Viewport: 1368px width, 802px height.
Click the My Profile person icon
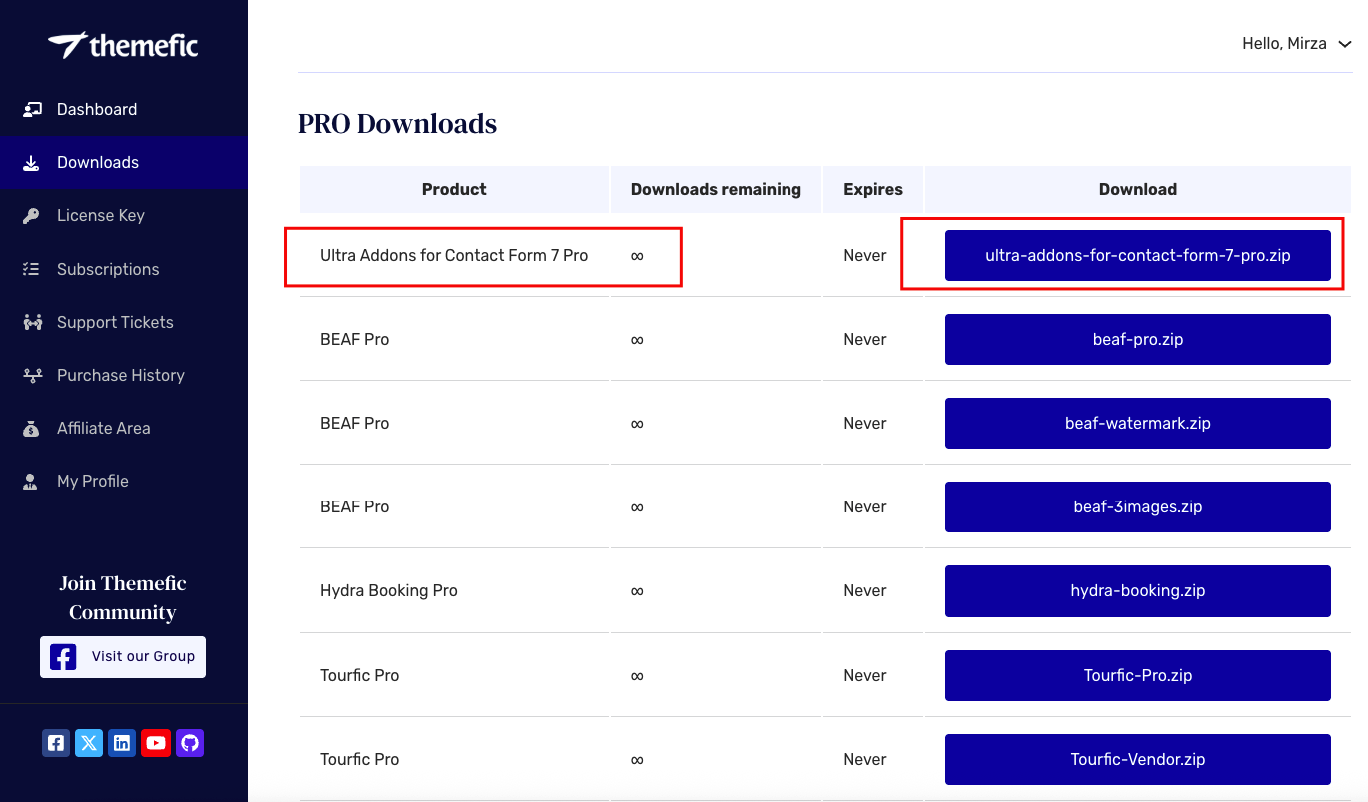32,481
